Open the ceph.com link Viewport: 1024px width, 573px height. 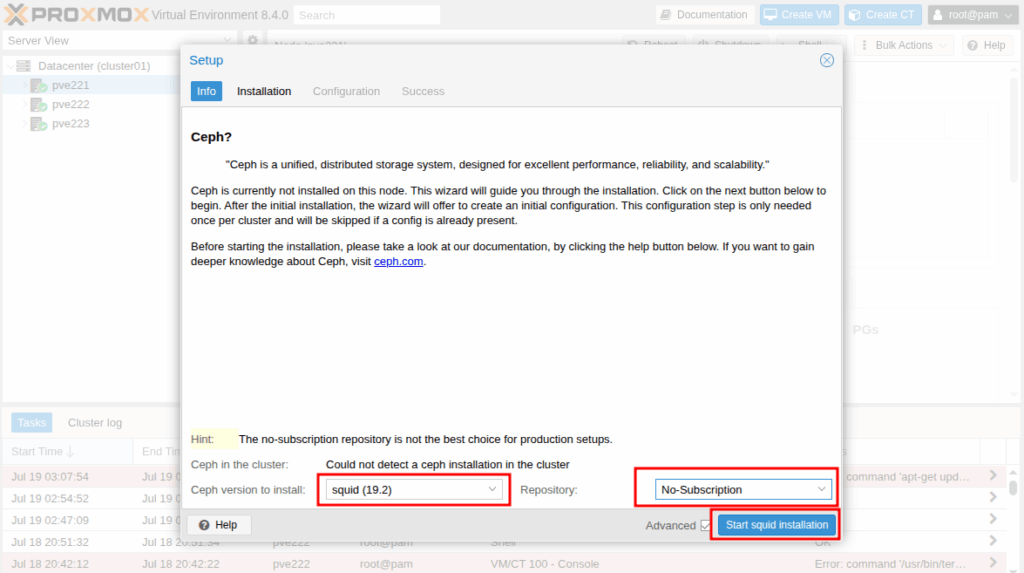pos(398,261)
